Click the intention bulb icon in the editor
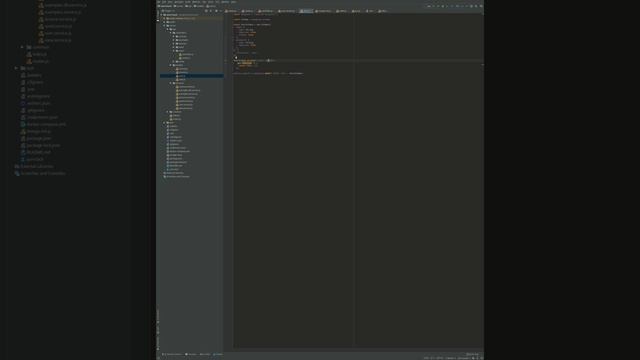Screen dimensions: 640x360 point(236,58)
